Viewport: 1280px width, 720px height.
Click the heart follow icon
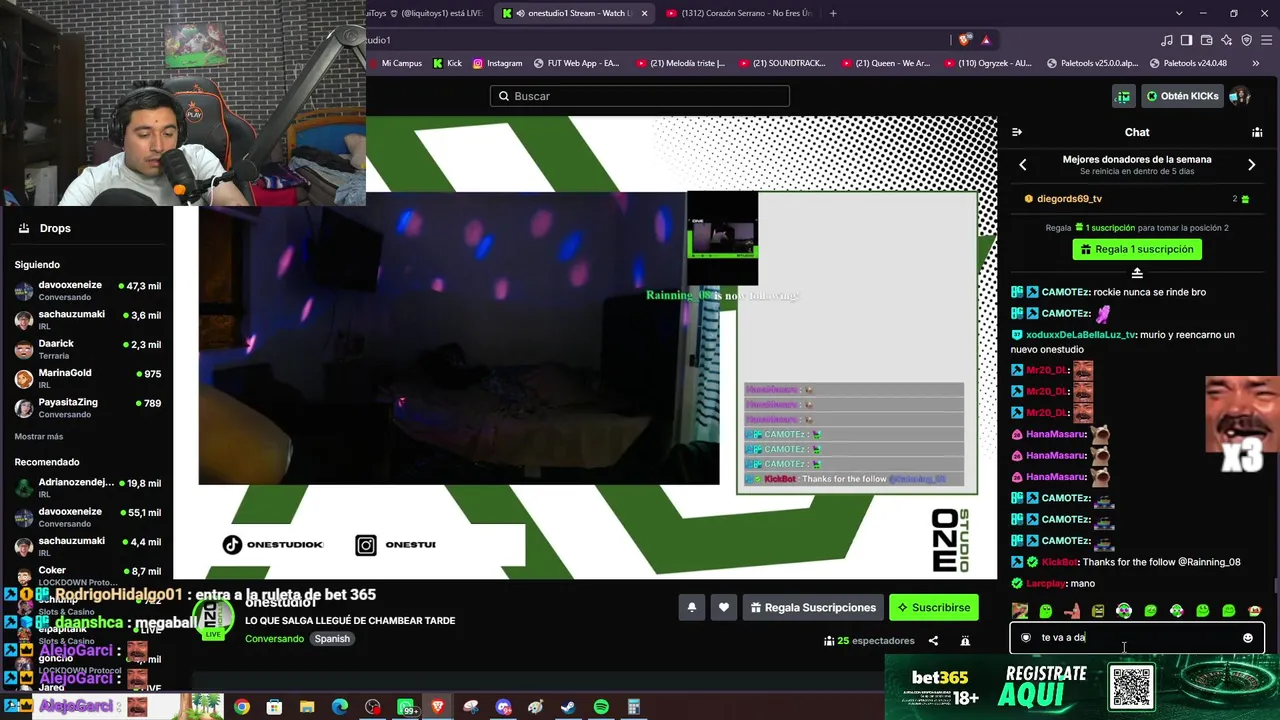click(x=724, y=607)
